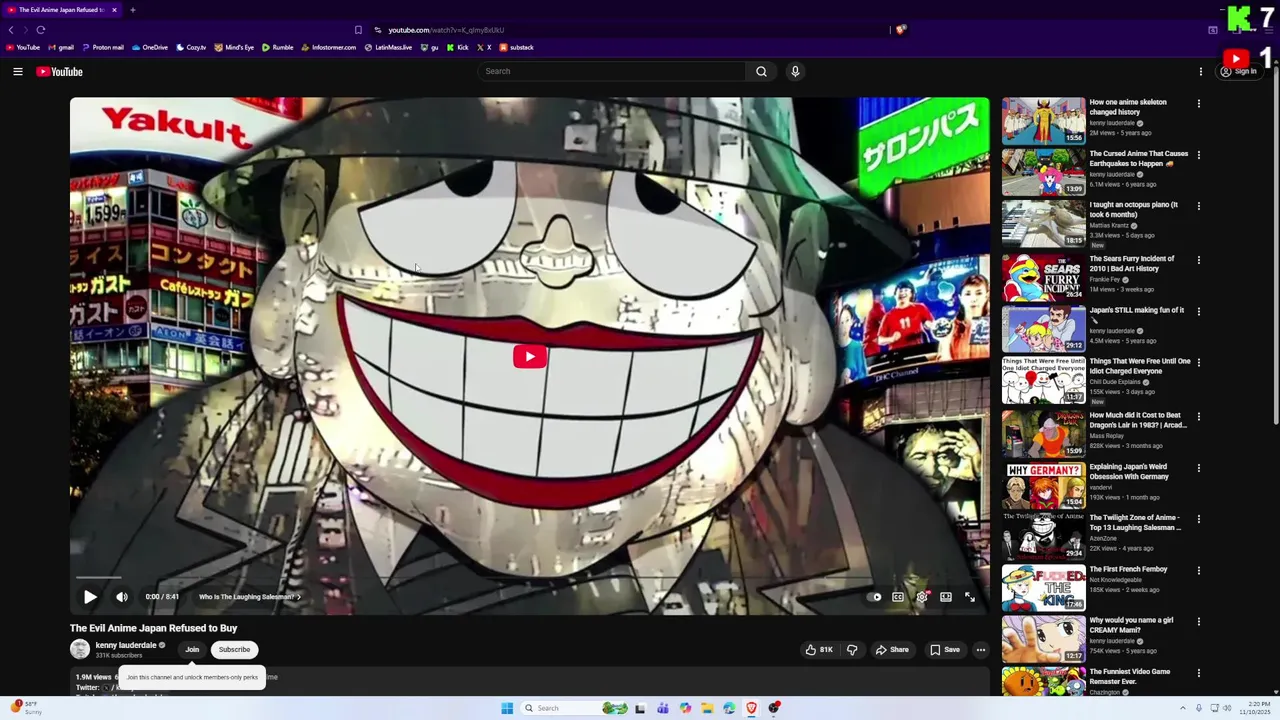Click the Join button
1280x720 pixels.
pyautogui.click(x=192, y=650)
